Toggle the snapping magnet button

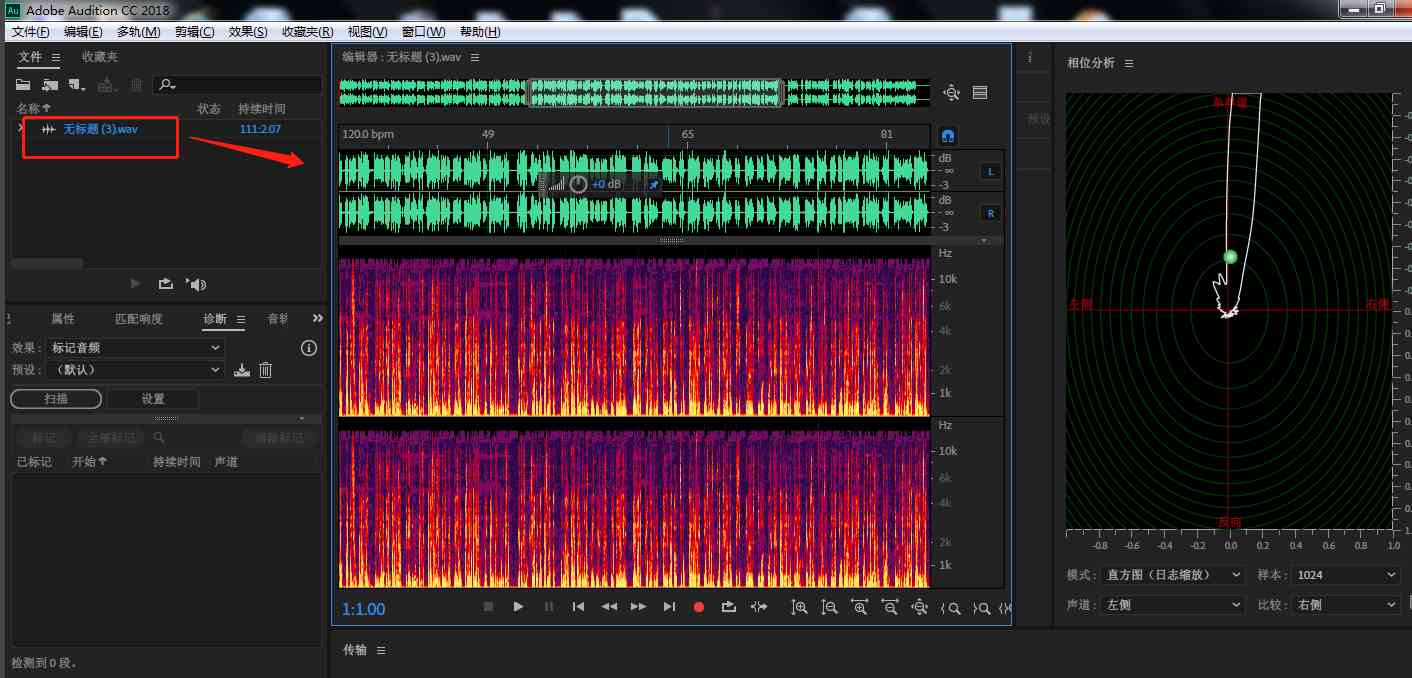coord(948,135)
